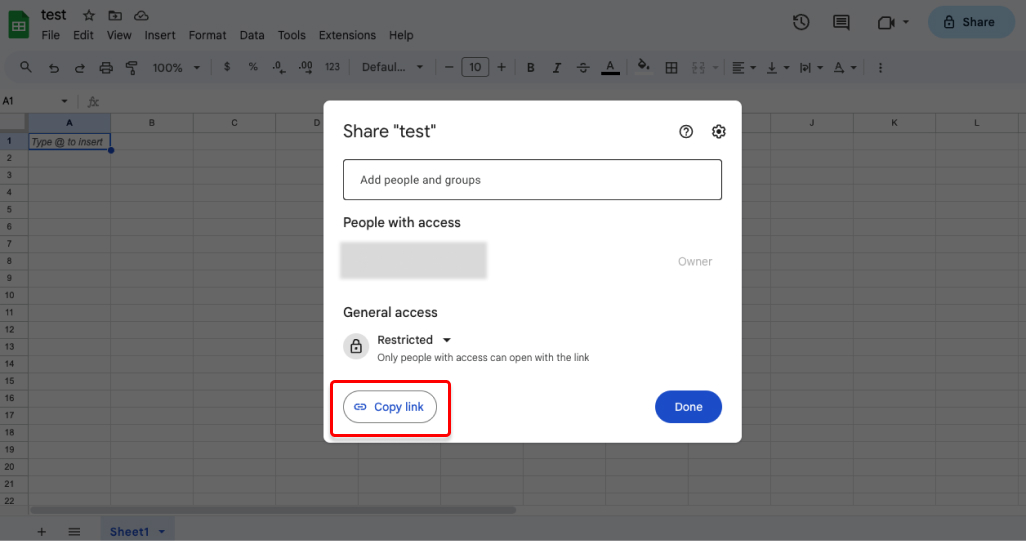Open text rotation dropdown
Screen dimensions: 1026x541
pyautogui.click(x=845, y=67)
